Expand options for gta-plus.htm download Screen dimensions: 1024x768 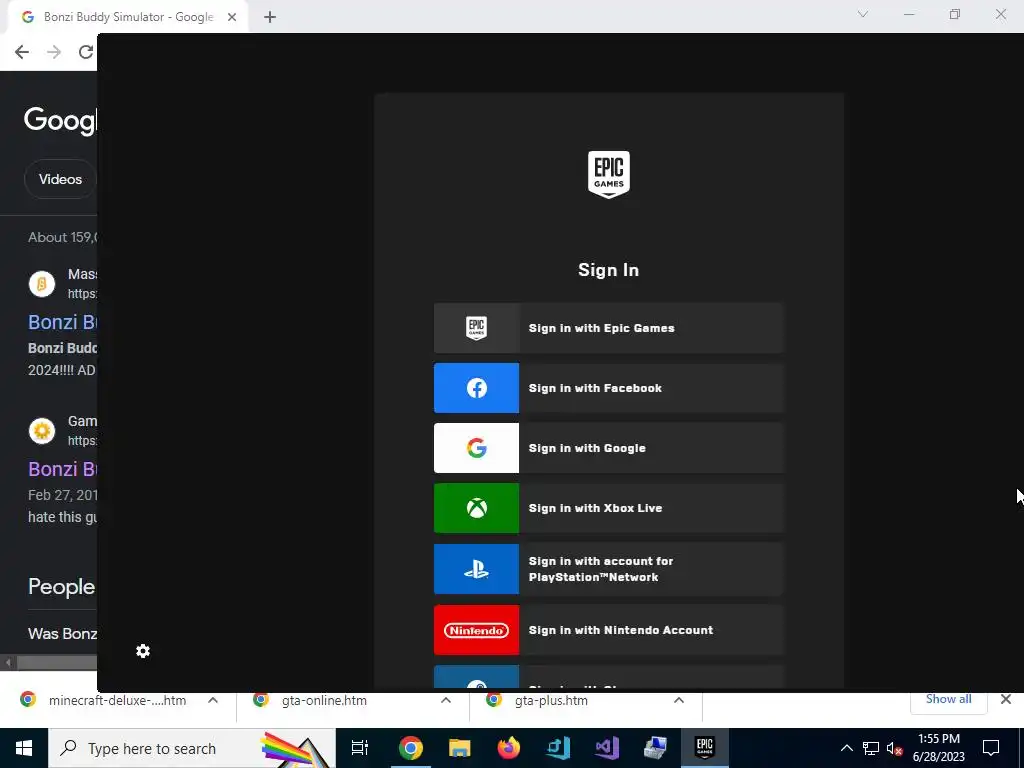coord(679,700)
